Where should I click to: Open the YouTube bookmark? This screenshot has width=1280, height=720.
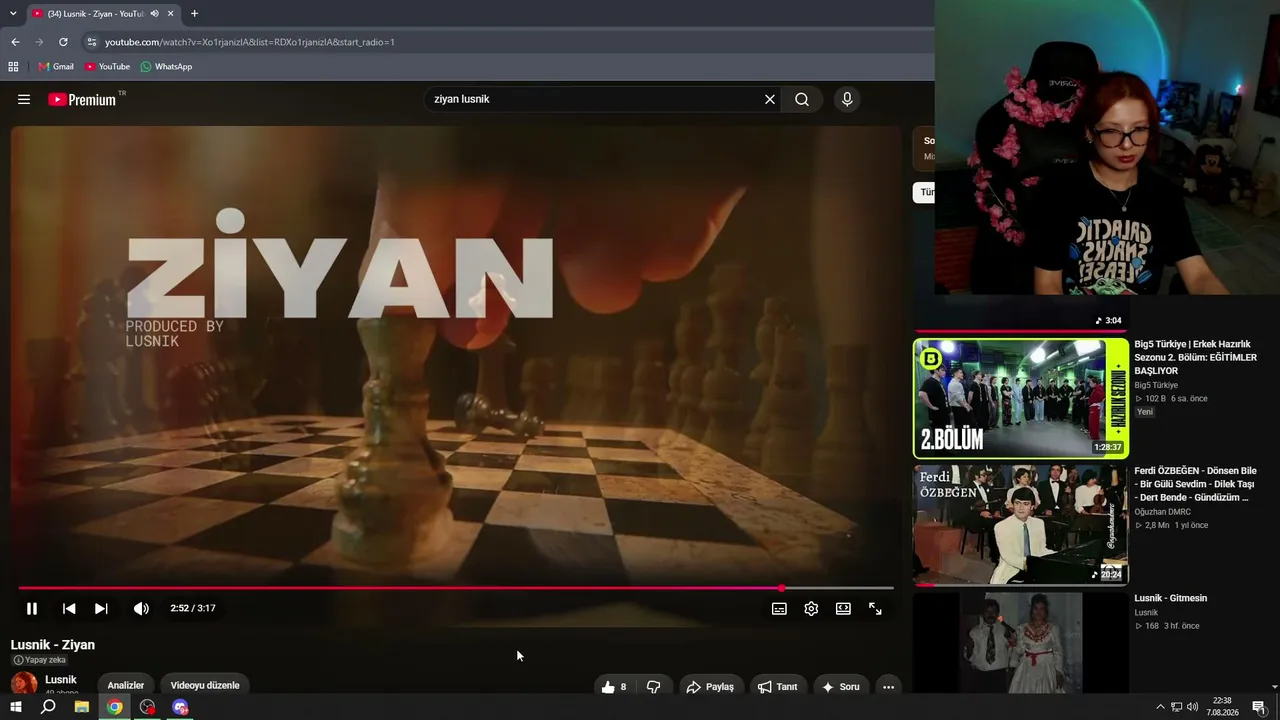click(107, 67)
